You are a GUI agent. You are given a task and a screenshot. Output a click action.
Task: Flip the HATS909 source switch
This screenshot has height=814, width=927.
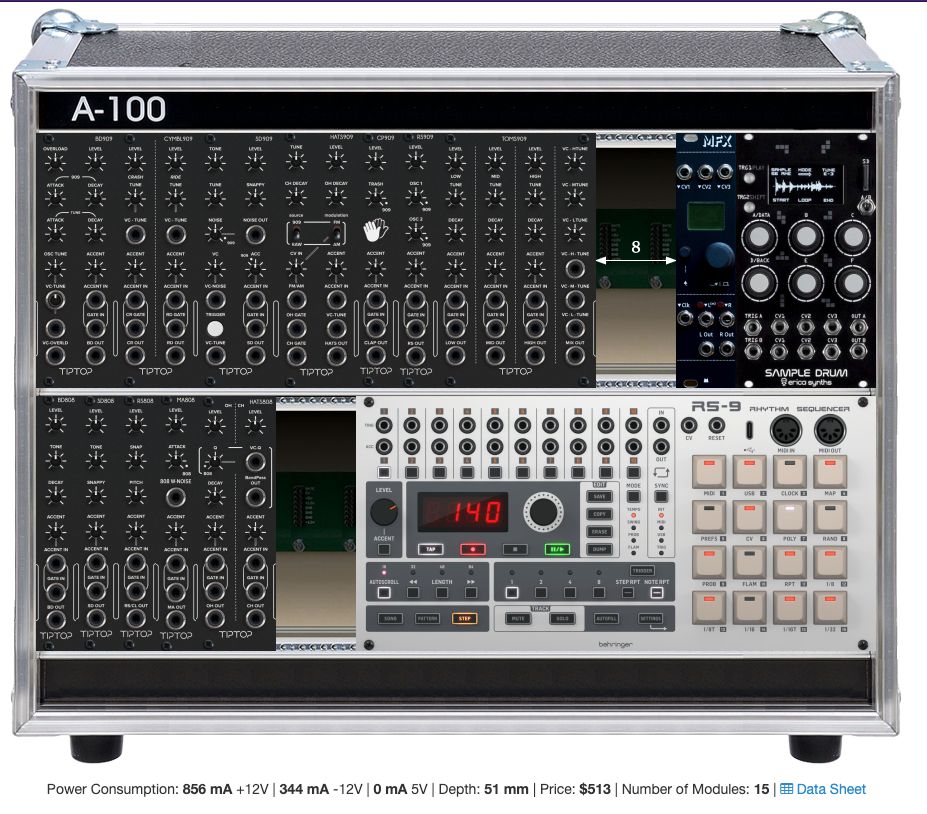(296, 234)
